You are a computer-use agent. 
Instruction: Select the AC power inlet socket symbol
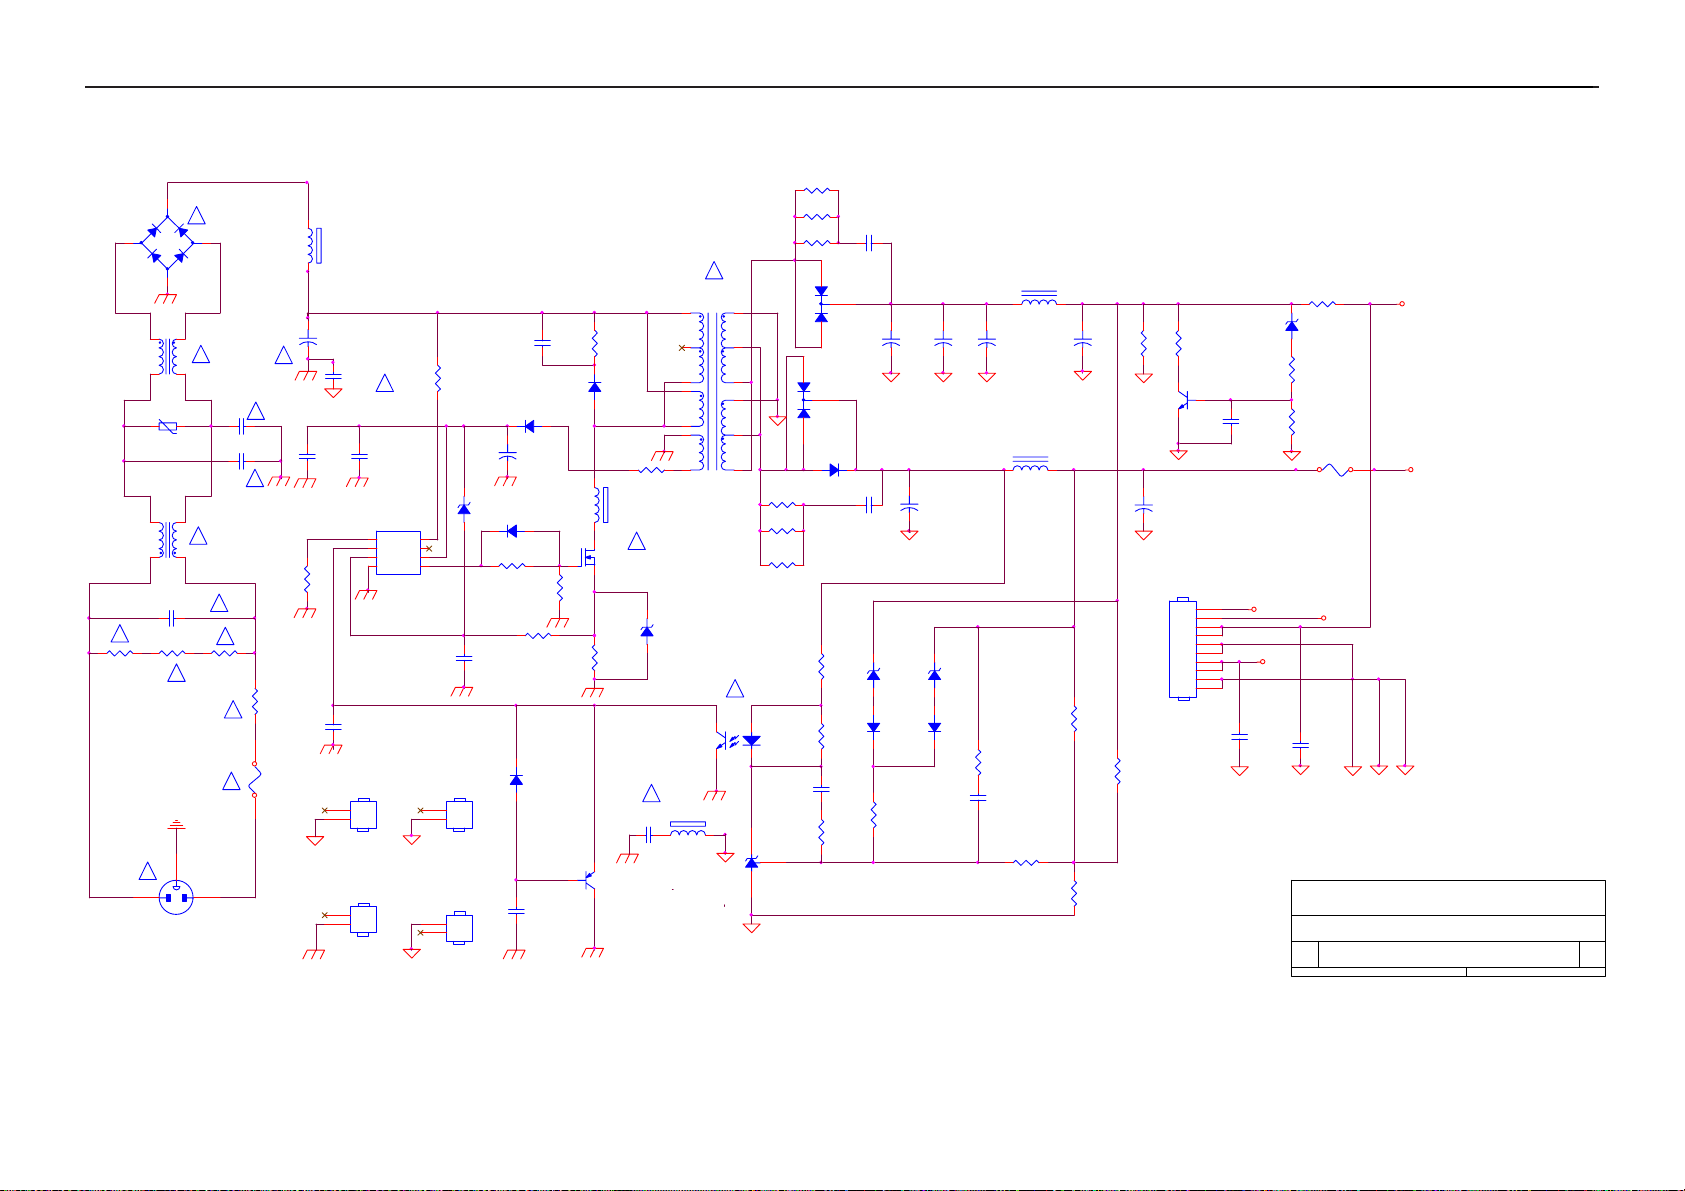click(177, 898)
